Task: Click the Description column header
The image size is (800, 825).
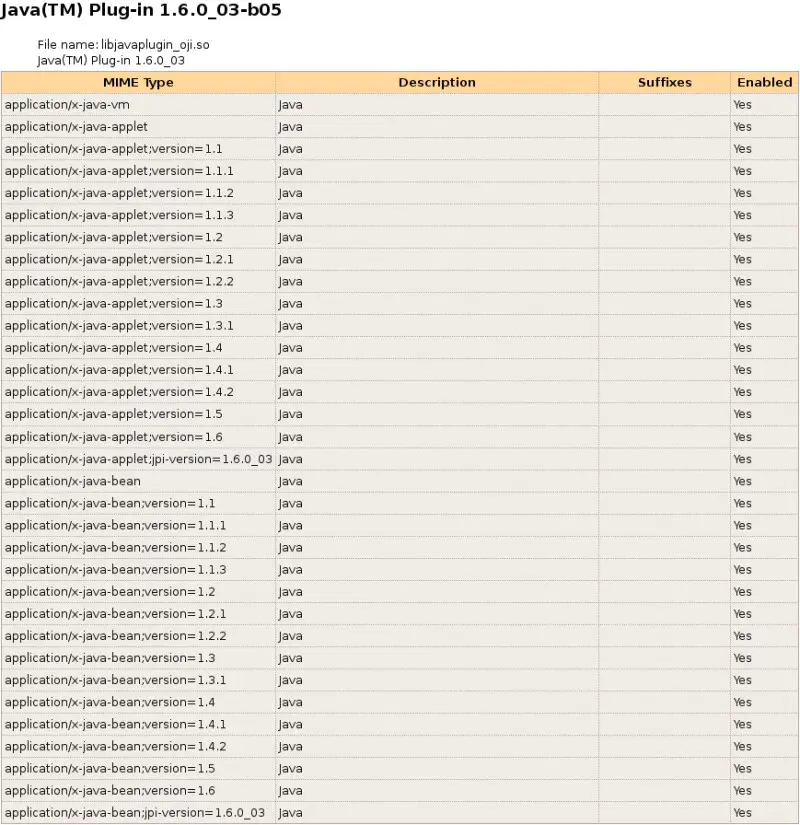Action: (x=437, y=83)
